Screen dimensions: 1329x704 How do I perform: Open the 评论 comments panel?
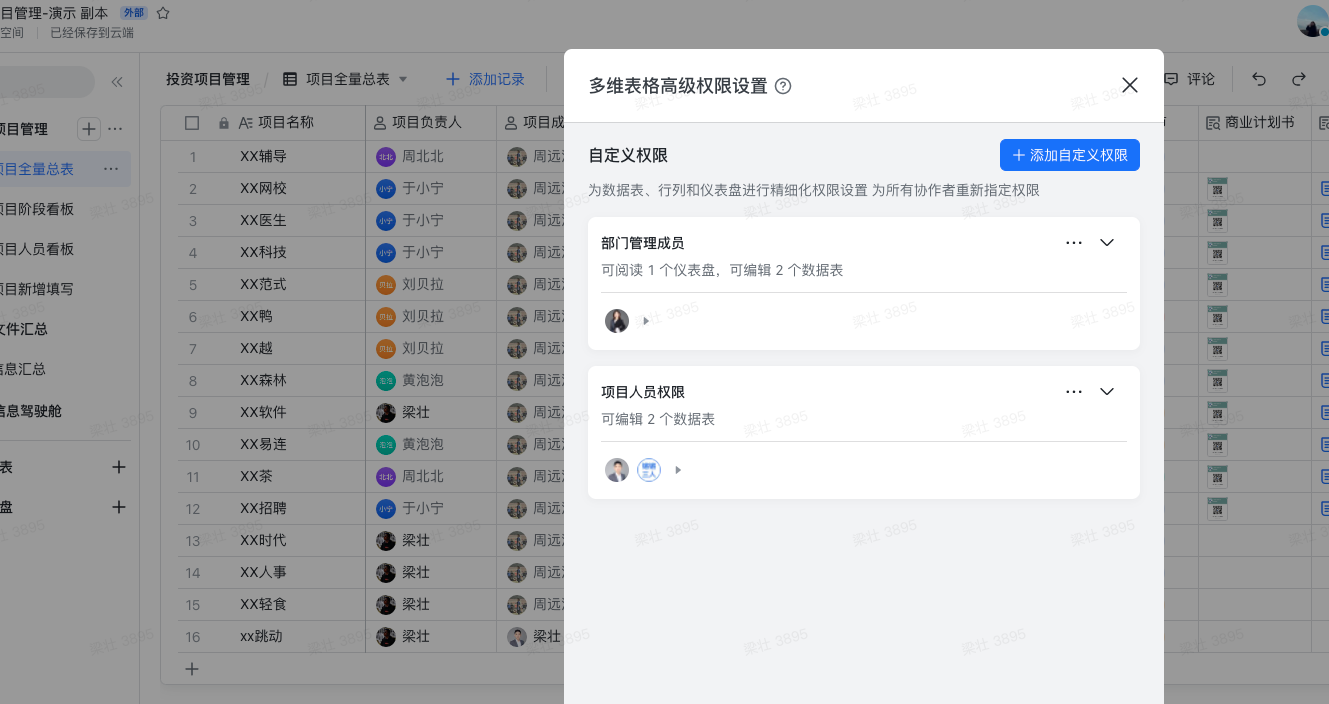click(1190, 79)
